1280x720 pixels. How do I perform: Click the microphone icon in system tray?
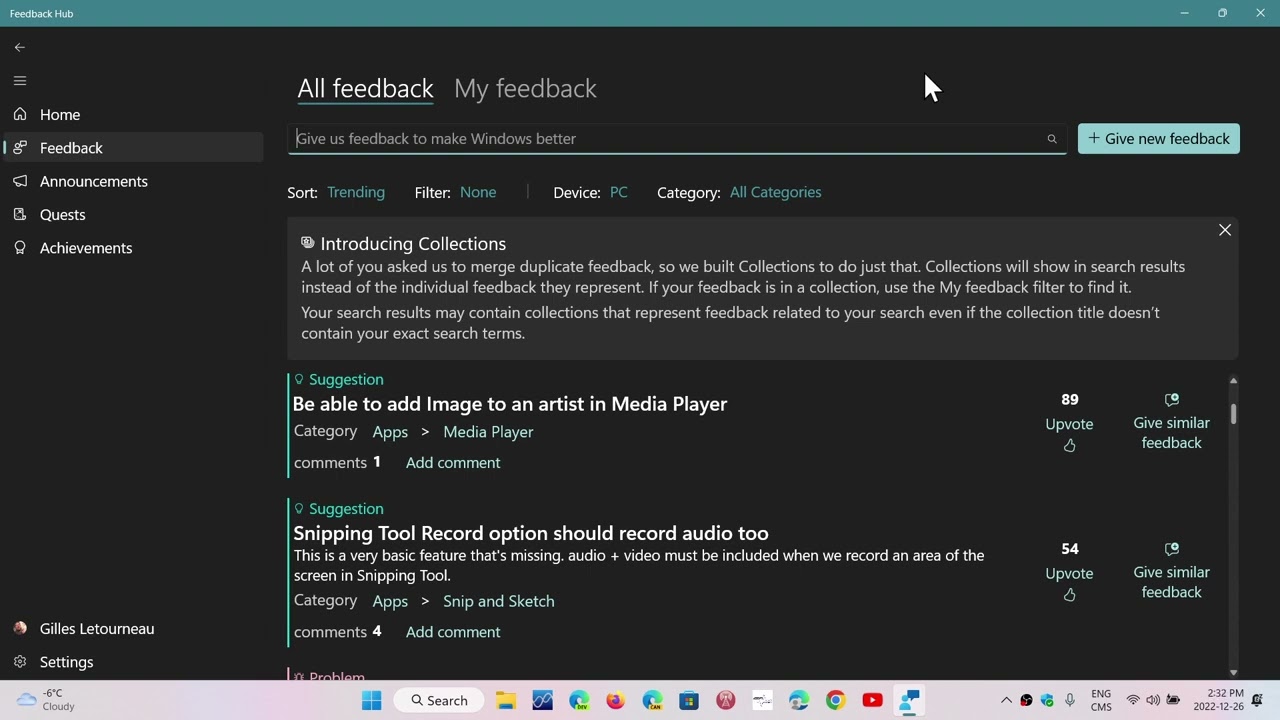[1070, 700]
